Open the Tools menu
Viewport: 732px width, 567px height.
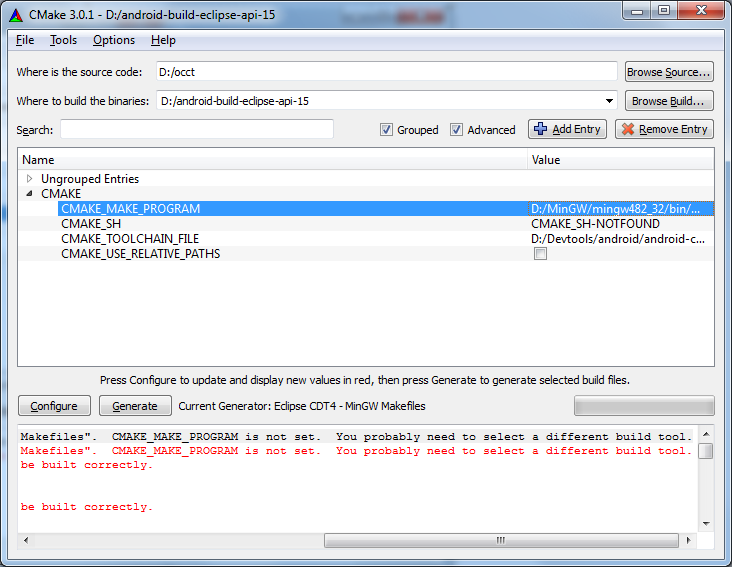(63, 40)
